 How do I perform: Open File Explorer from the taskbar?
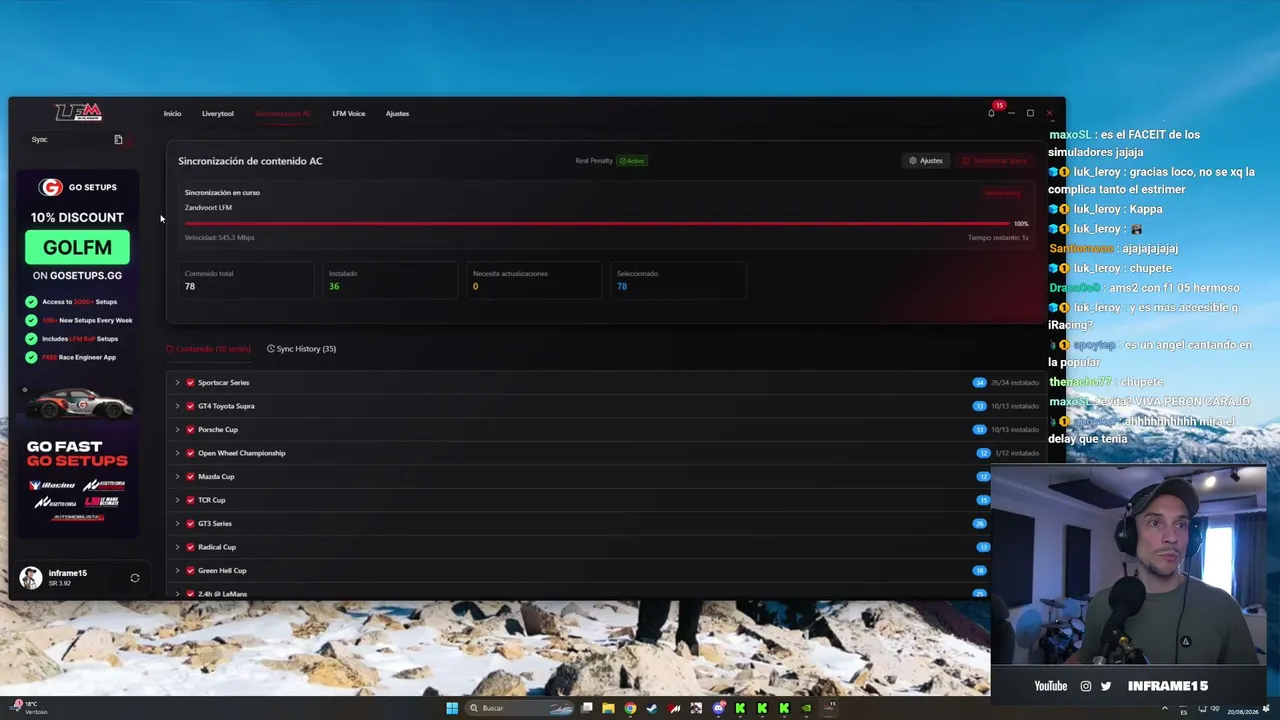click(608, 708)
